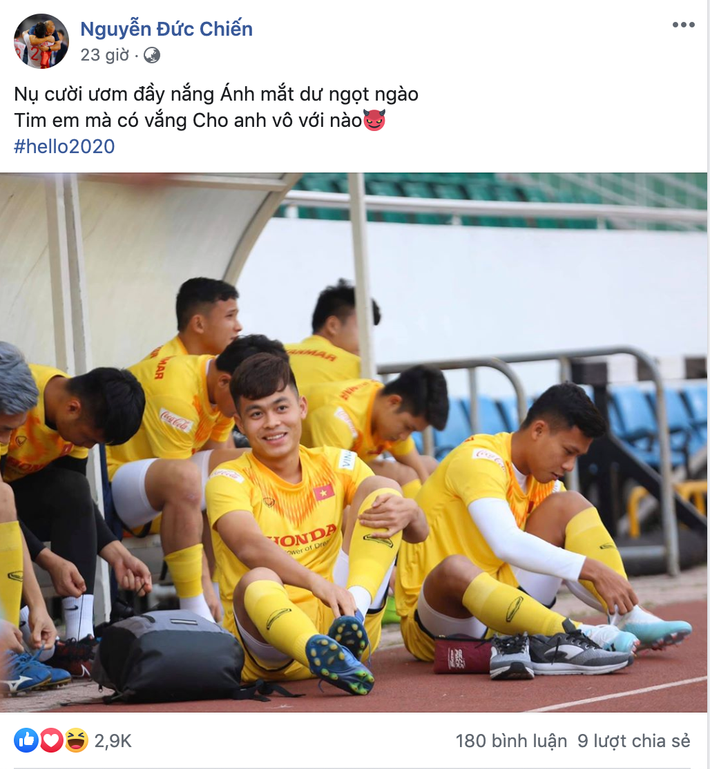View the 2,9K reactions count
710x769 pixels.
[x=113, y=741]
